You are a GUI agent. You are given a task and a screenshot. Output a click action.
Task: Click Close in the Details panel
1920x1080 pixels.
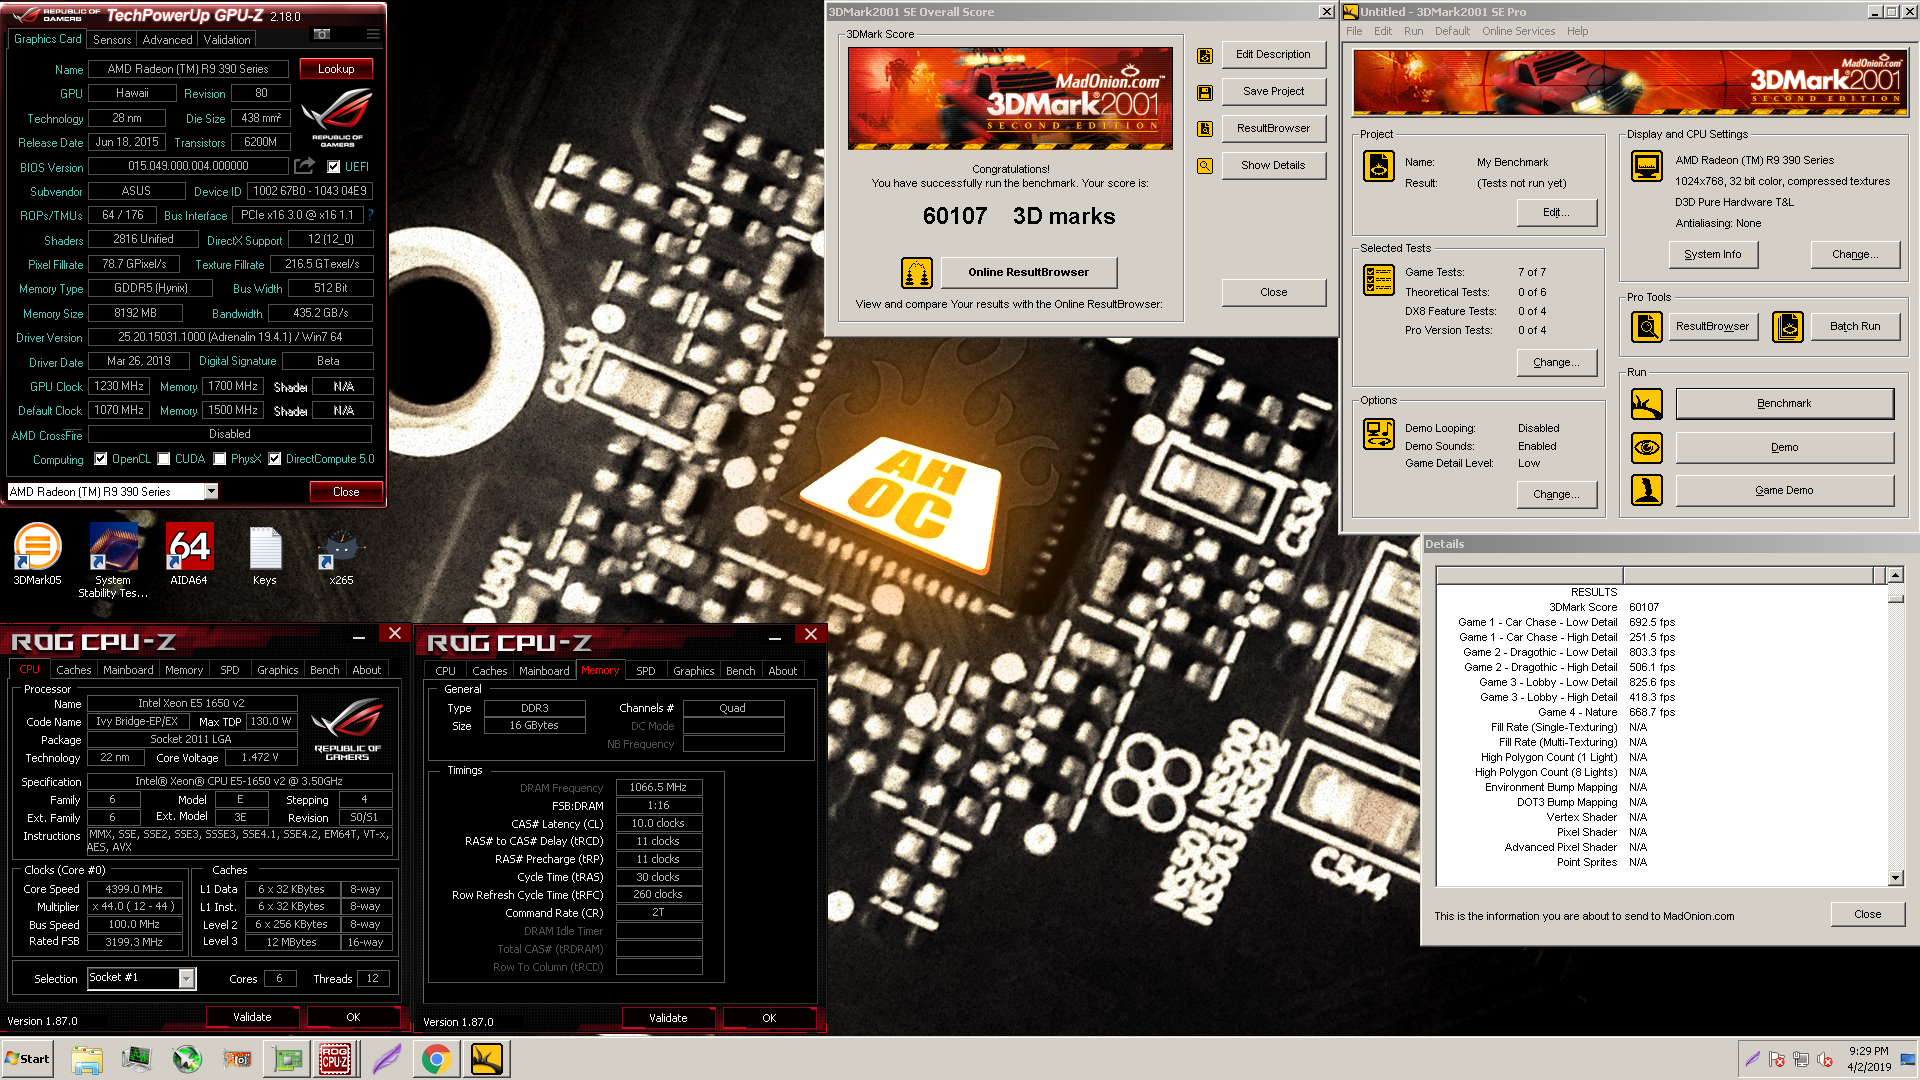pyautogui.click(x=1867, y=914)
